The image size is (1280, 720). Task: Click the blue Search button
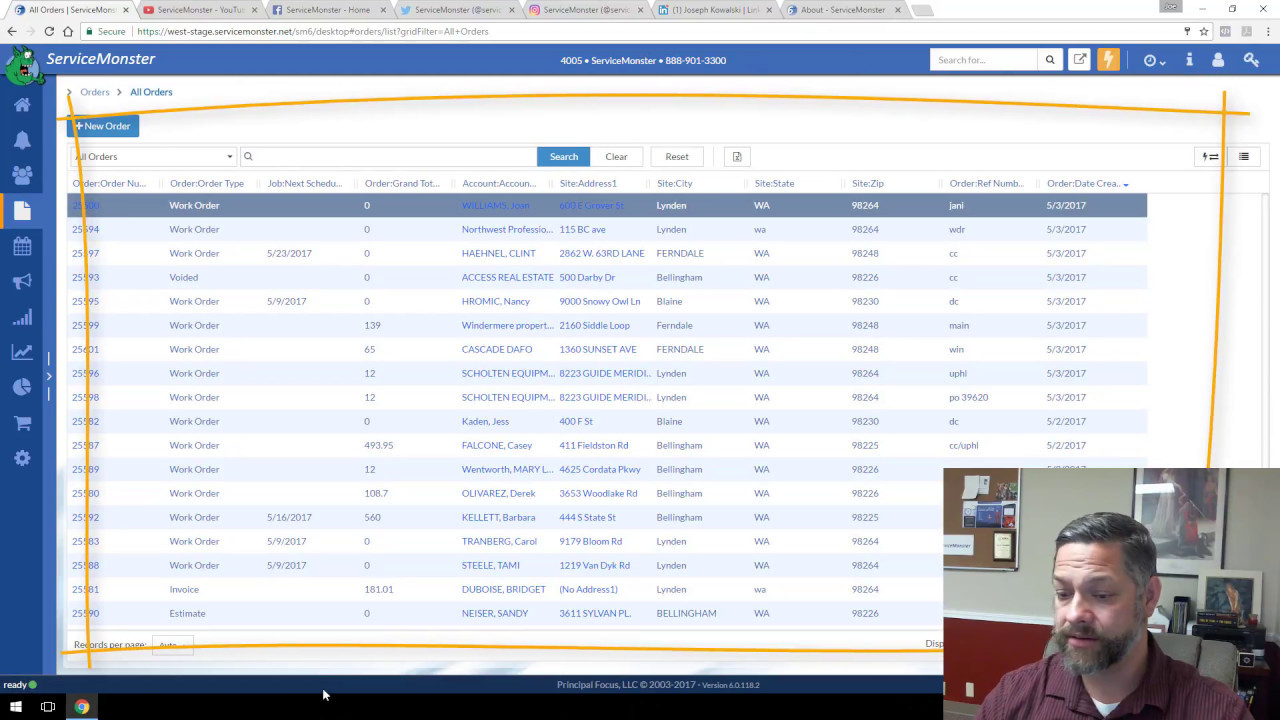pos(563,156)
